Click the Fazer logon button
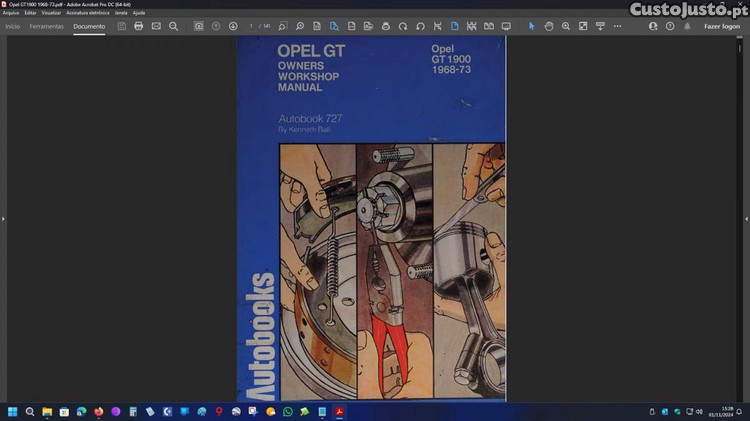The width and height of the screenshot is (750, 421). tap(722, 26)
